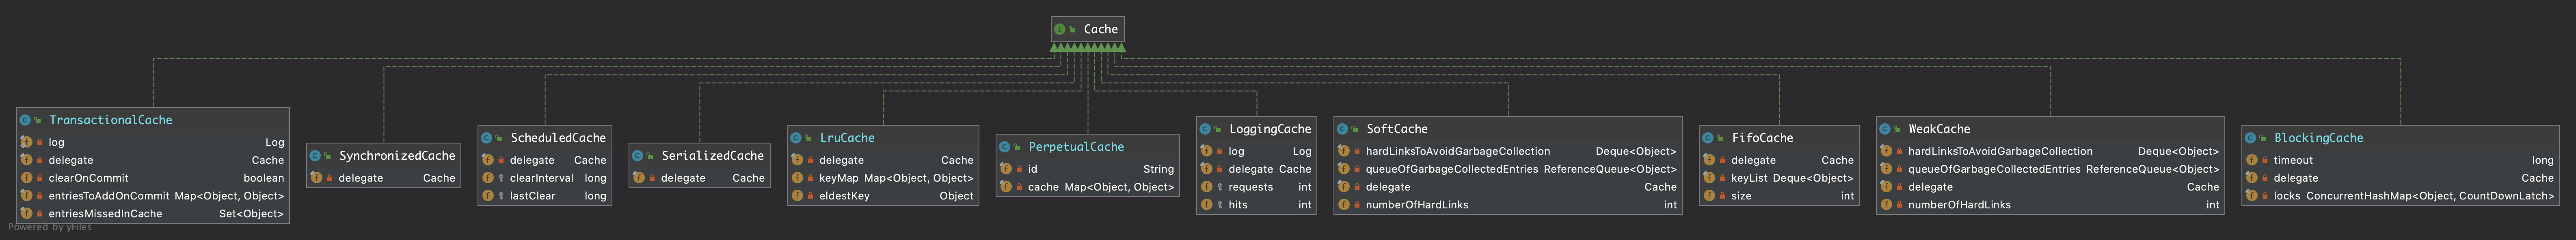This screenshot has width=2576, height=240.
Task: Click the field icon of keyMap
Action: point(797,178)
